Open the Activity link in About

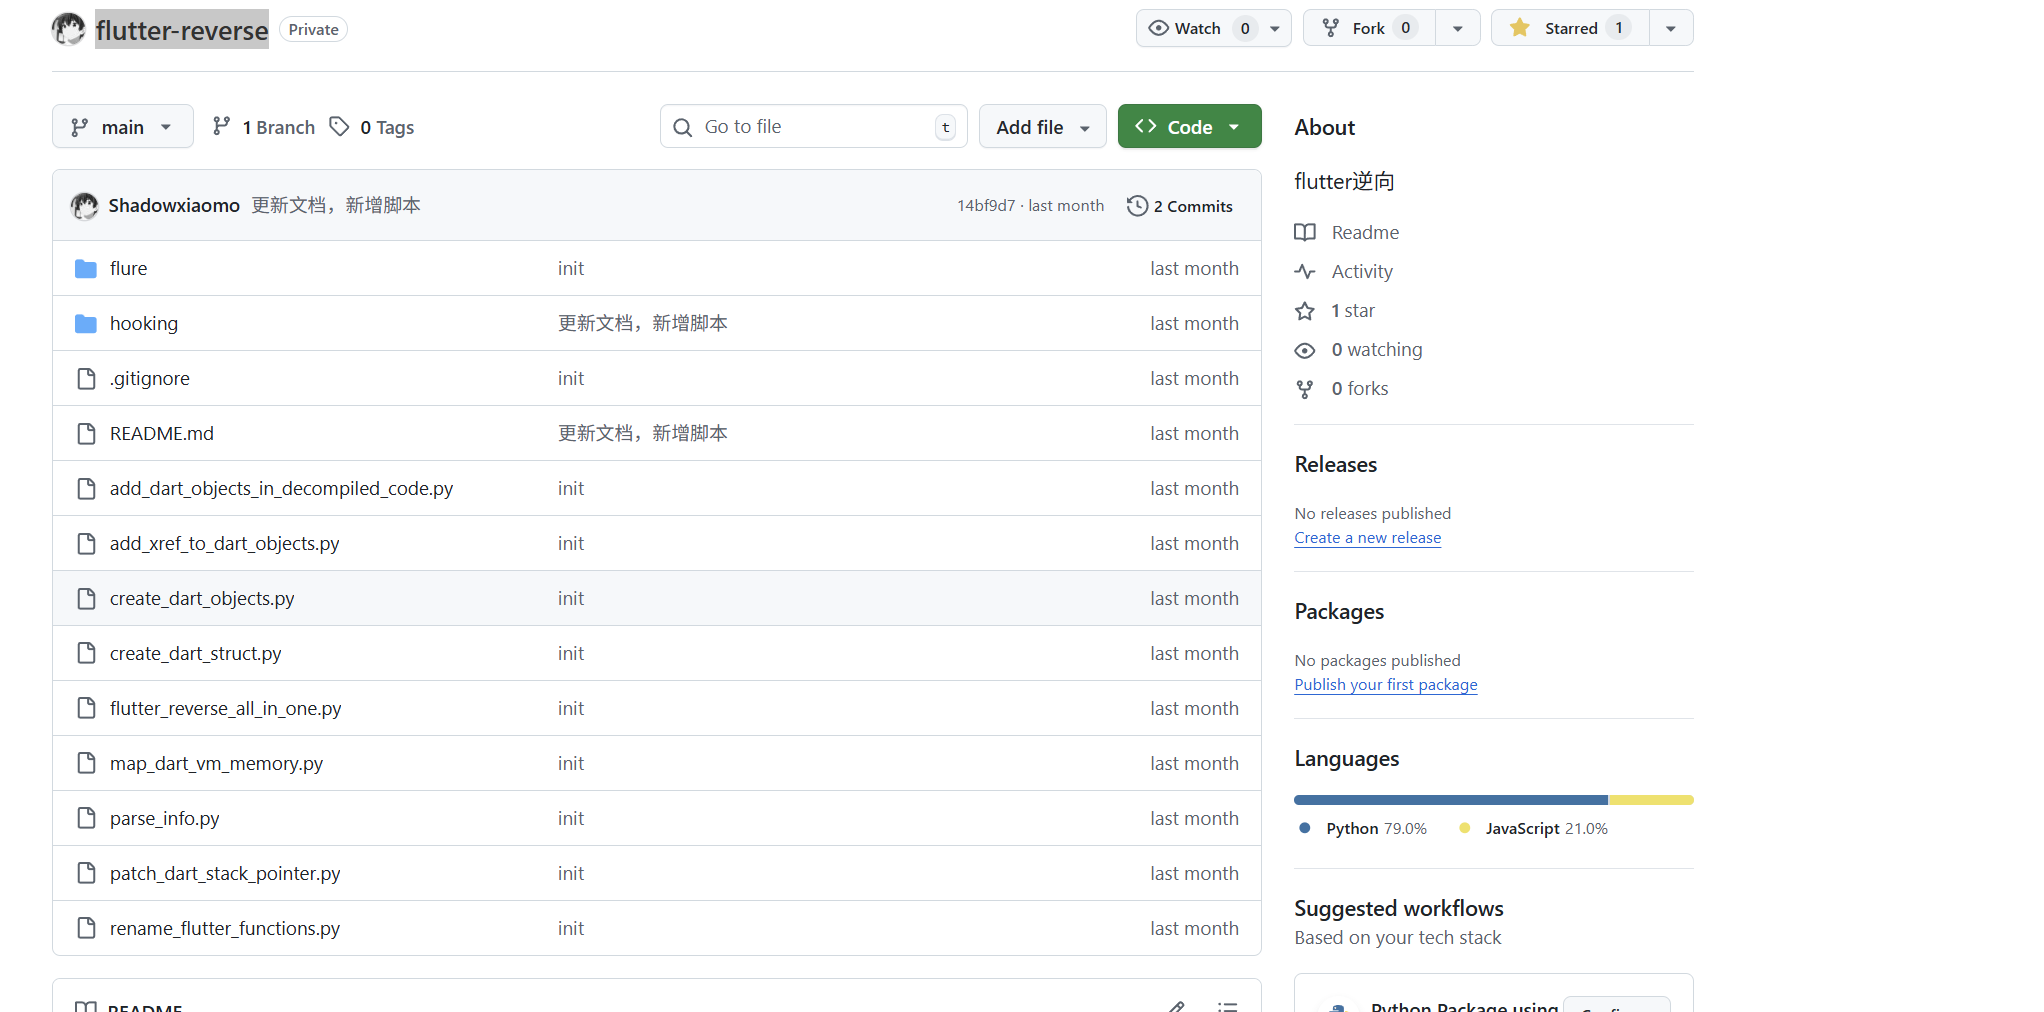tap(1362, 271)
